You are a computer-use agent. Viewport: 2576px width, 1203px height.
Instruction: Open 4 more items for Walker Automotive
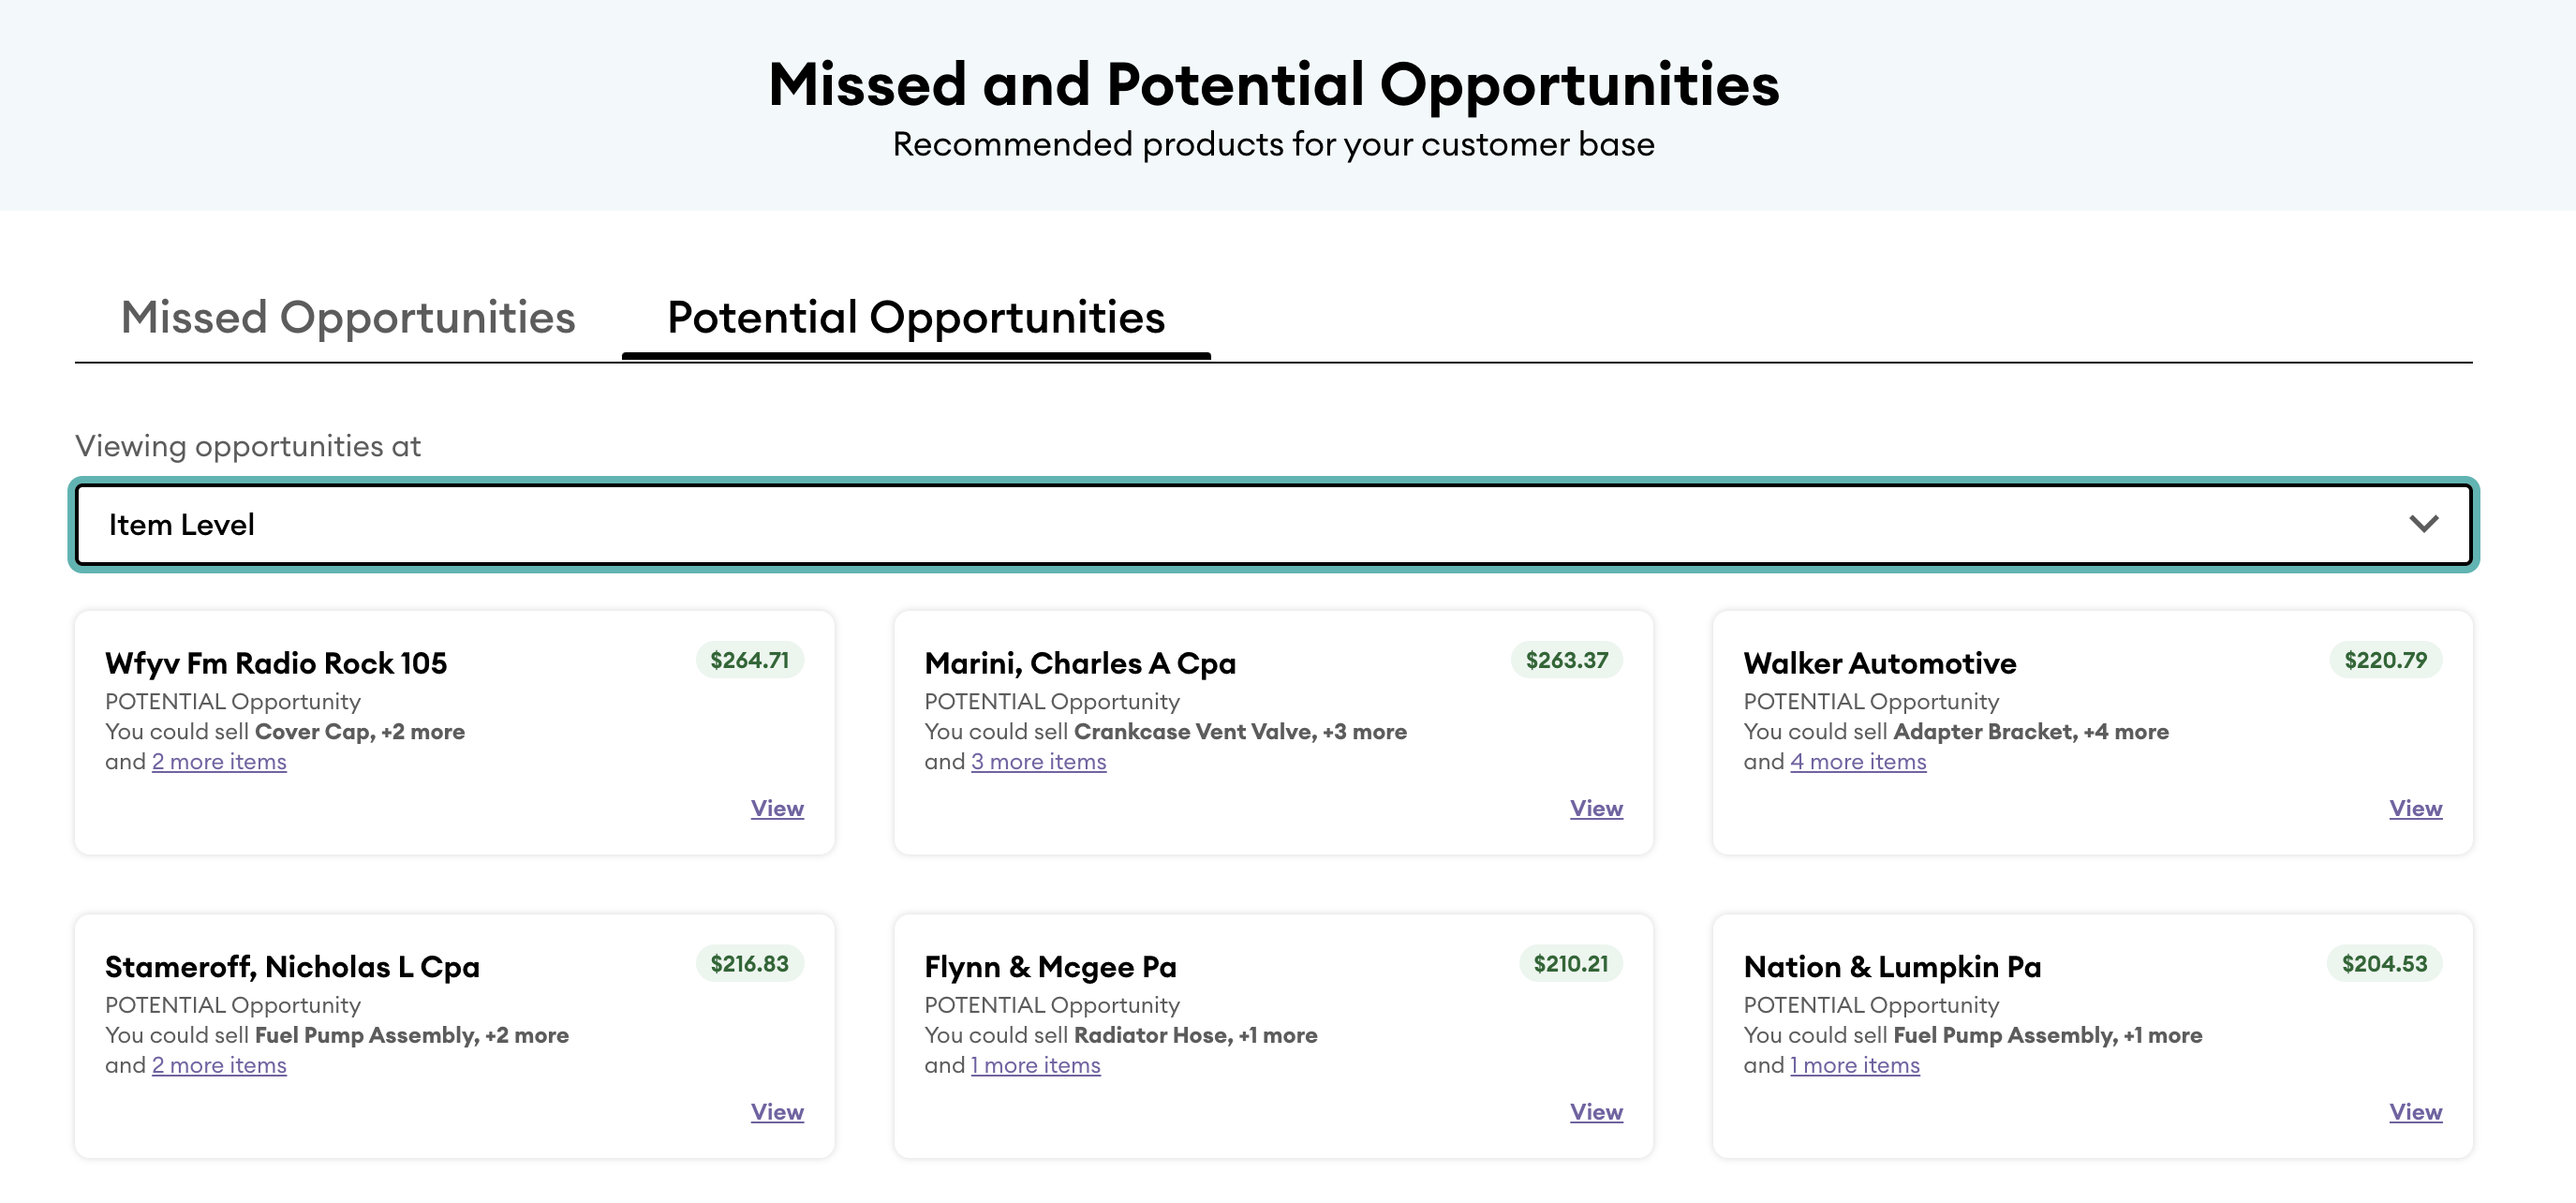1858,762
